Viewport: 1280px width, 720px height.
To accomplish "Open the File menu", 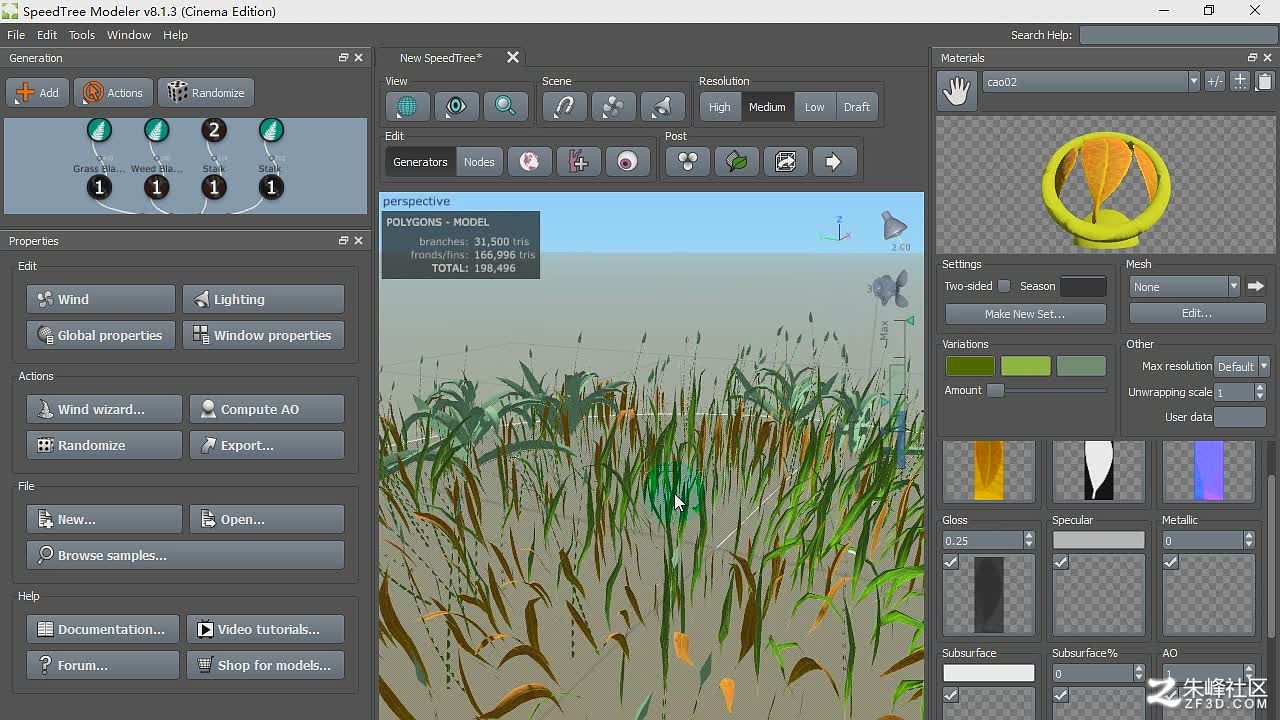I will tap(16, 35).
